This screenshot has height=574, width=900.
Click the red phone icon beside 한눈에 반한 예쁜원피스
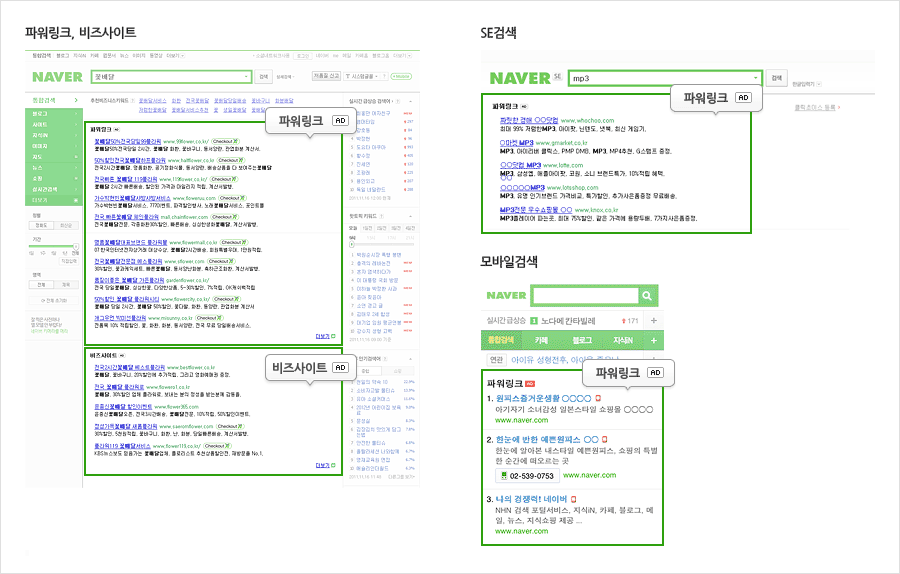pyautogui.click(x=604, y=440)
